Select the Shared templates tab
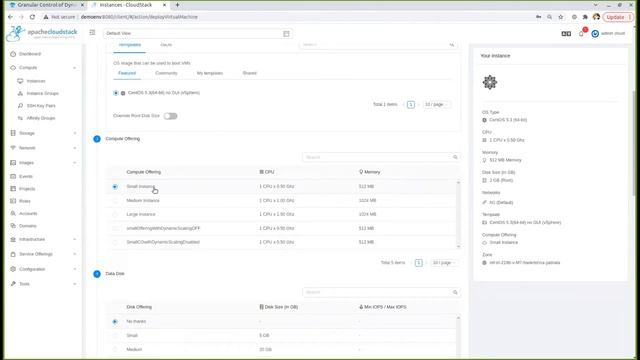Image resolution: width=640 pixels, height=360 pixels. (x=249, y=73)
